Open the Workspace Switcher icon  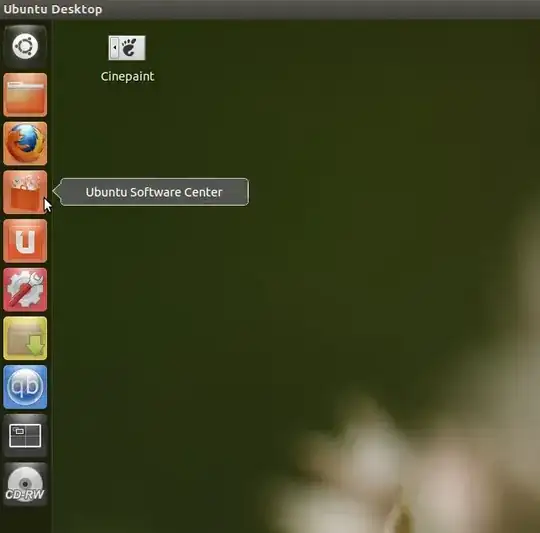(25, 436)
